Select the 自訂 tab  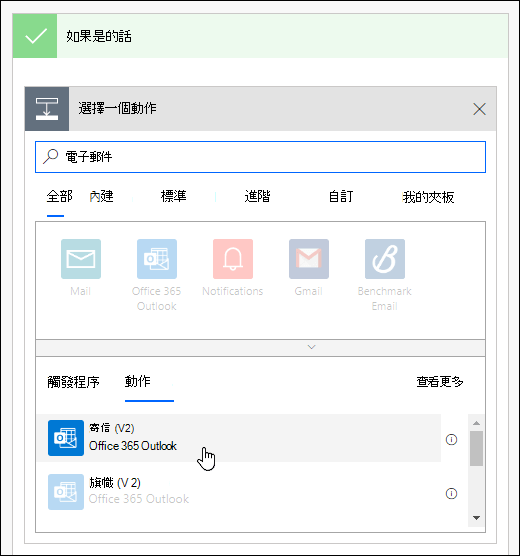[x=341, y=196]
